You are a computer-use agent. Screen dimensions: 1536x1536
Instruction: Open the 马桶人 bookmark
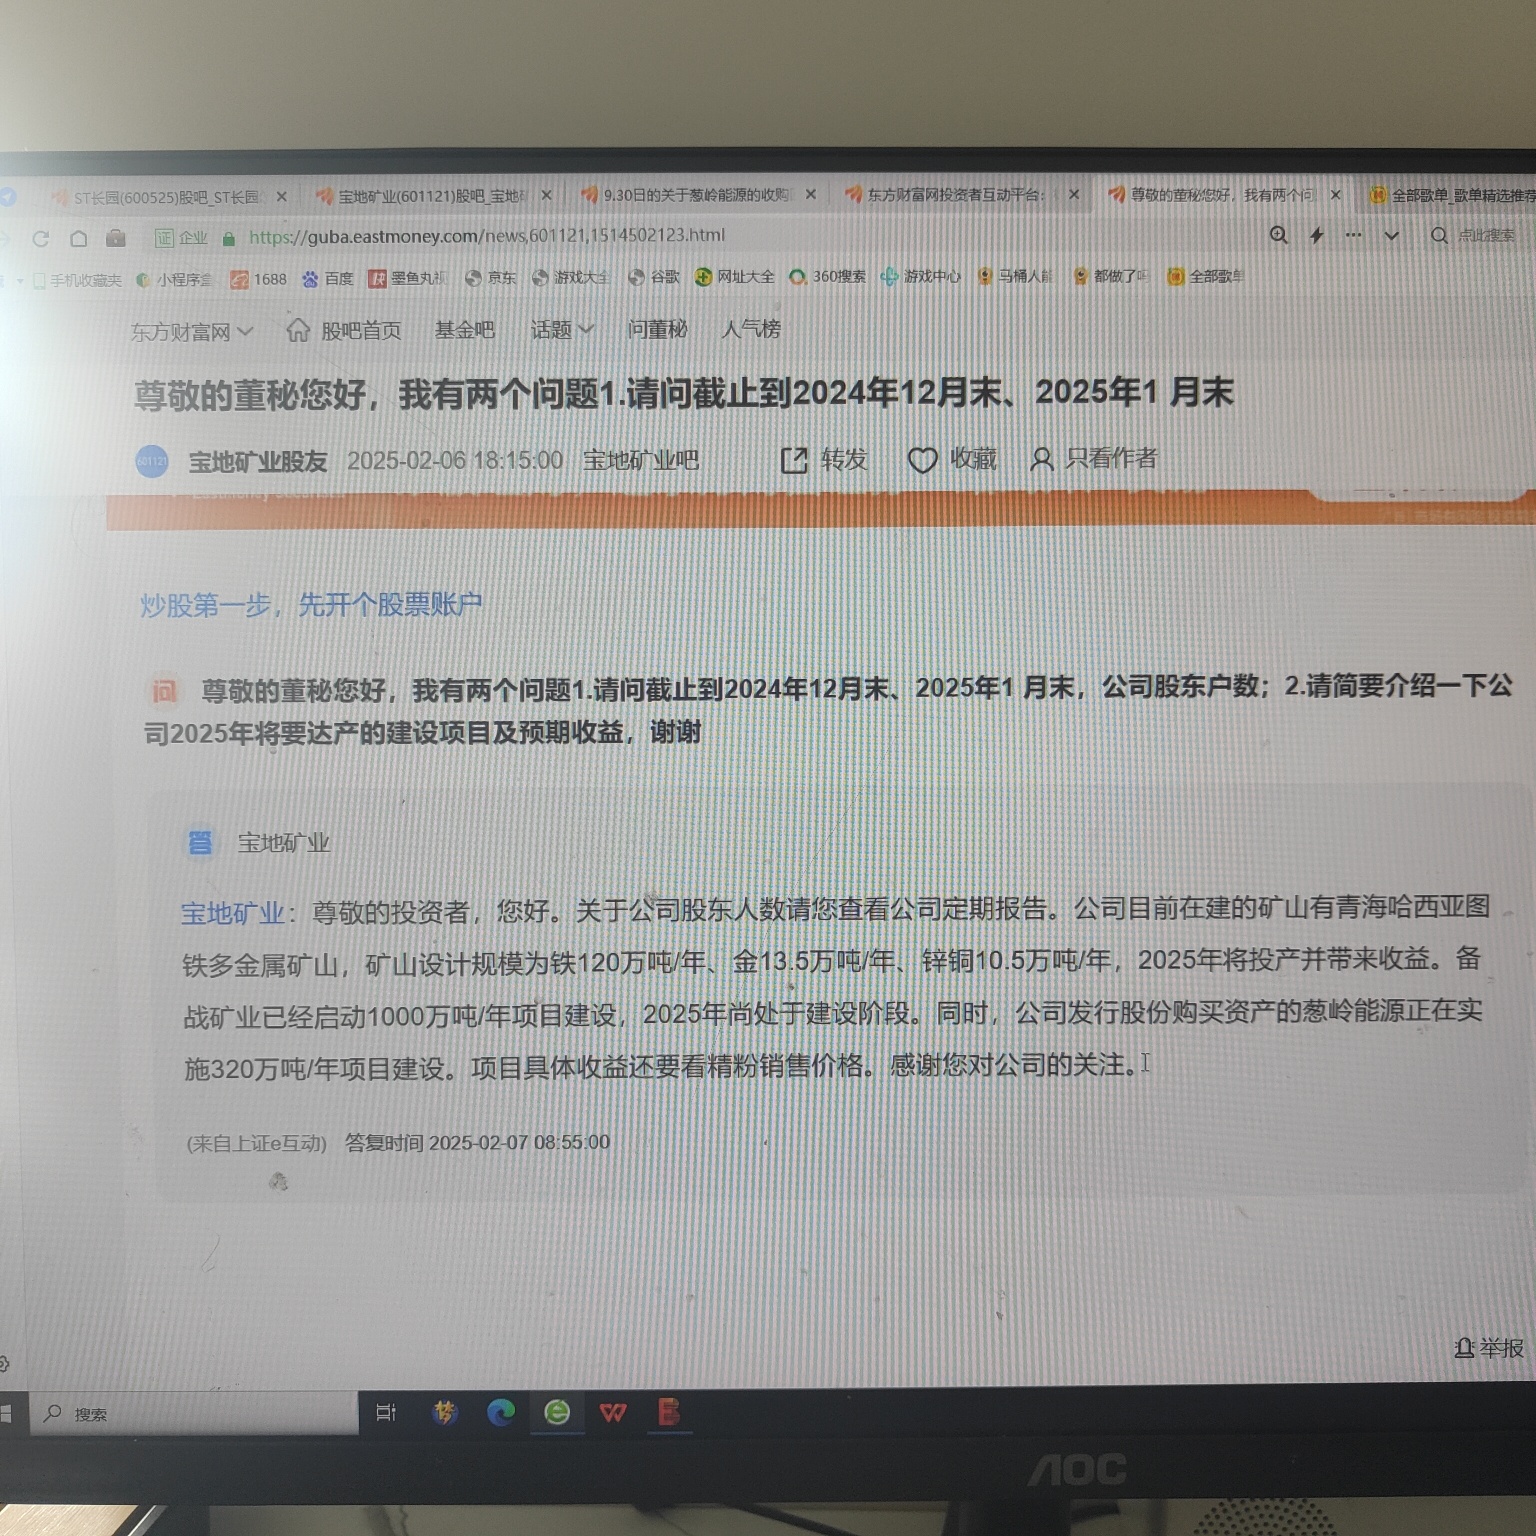1014,276
